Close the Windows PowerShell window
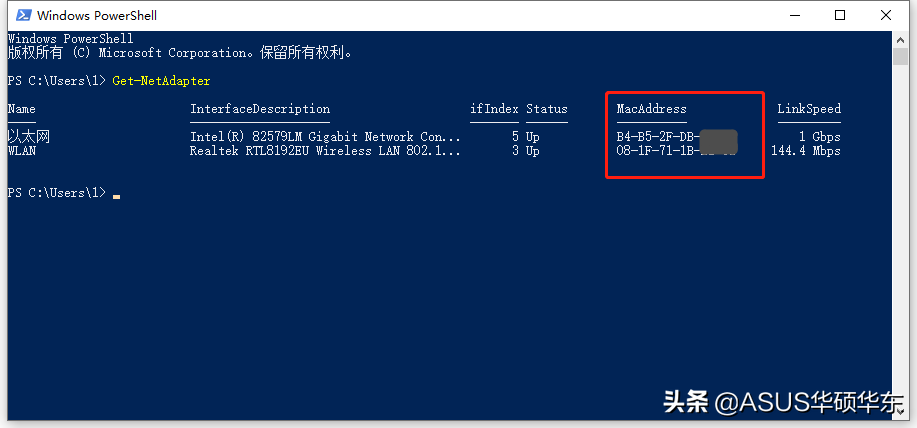The width and height of the screenshot is (917, 428). click(887, 15)
